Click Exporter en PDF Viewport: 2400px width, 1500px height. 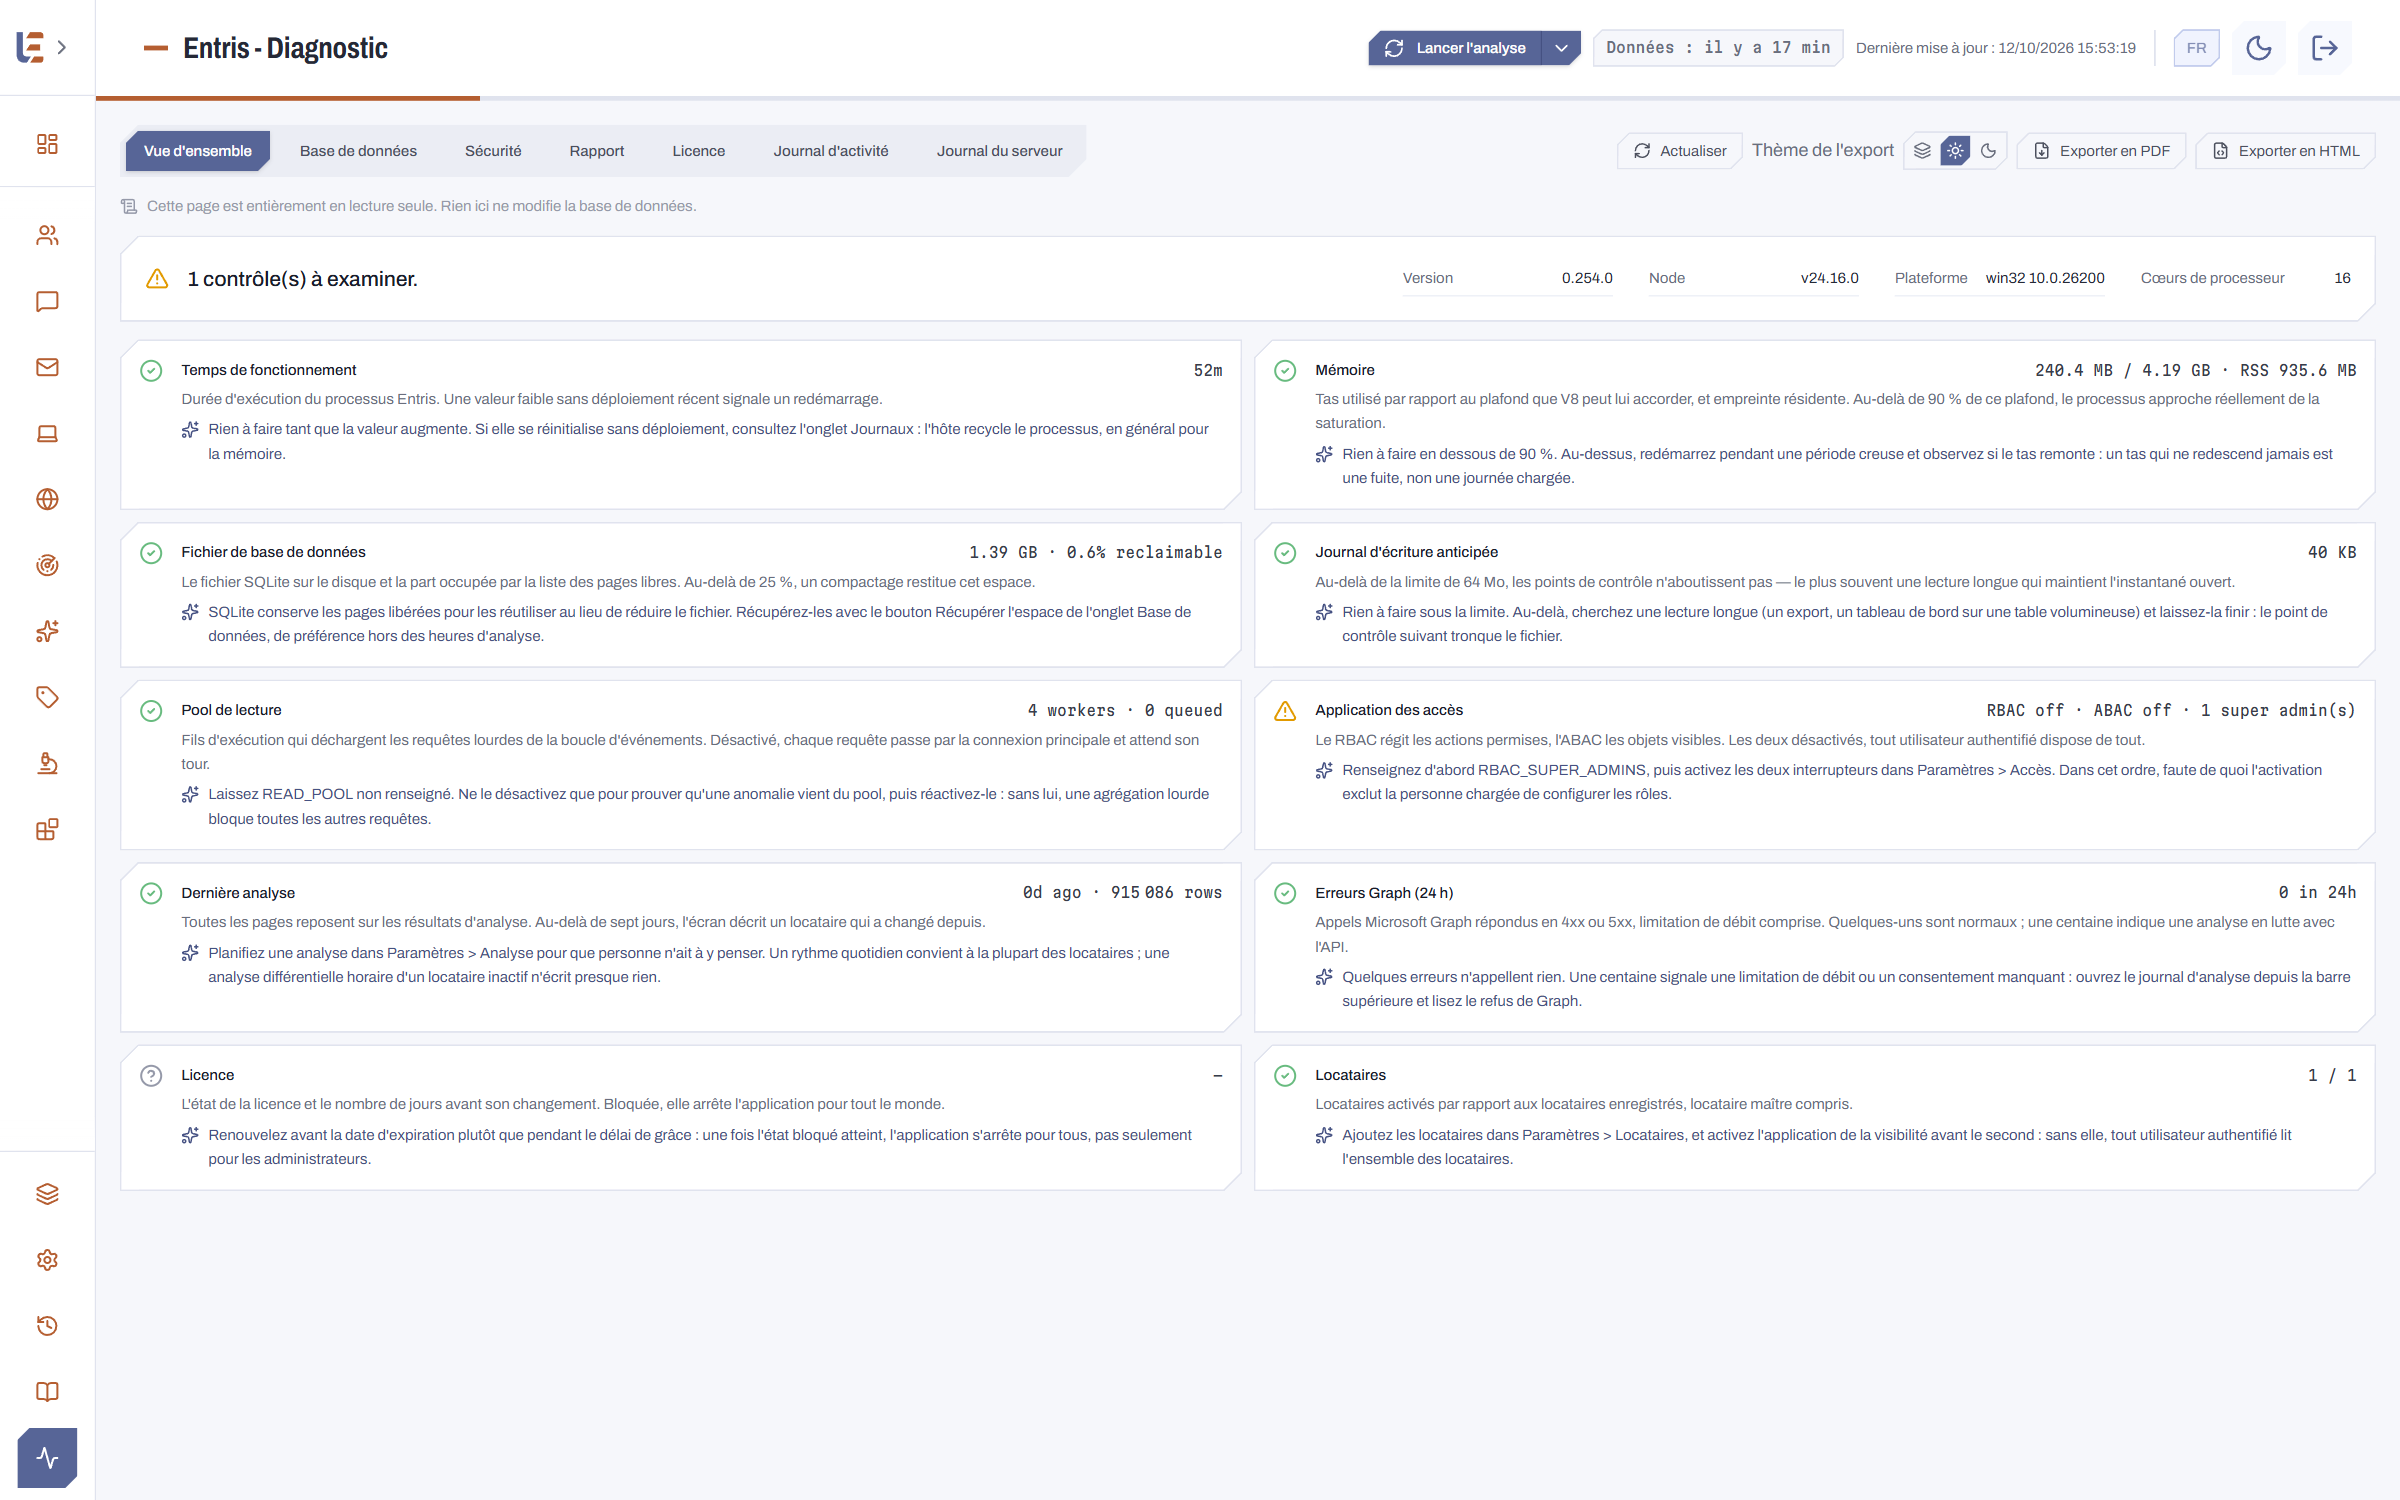click(2101, 151)
